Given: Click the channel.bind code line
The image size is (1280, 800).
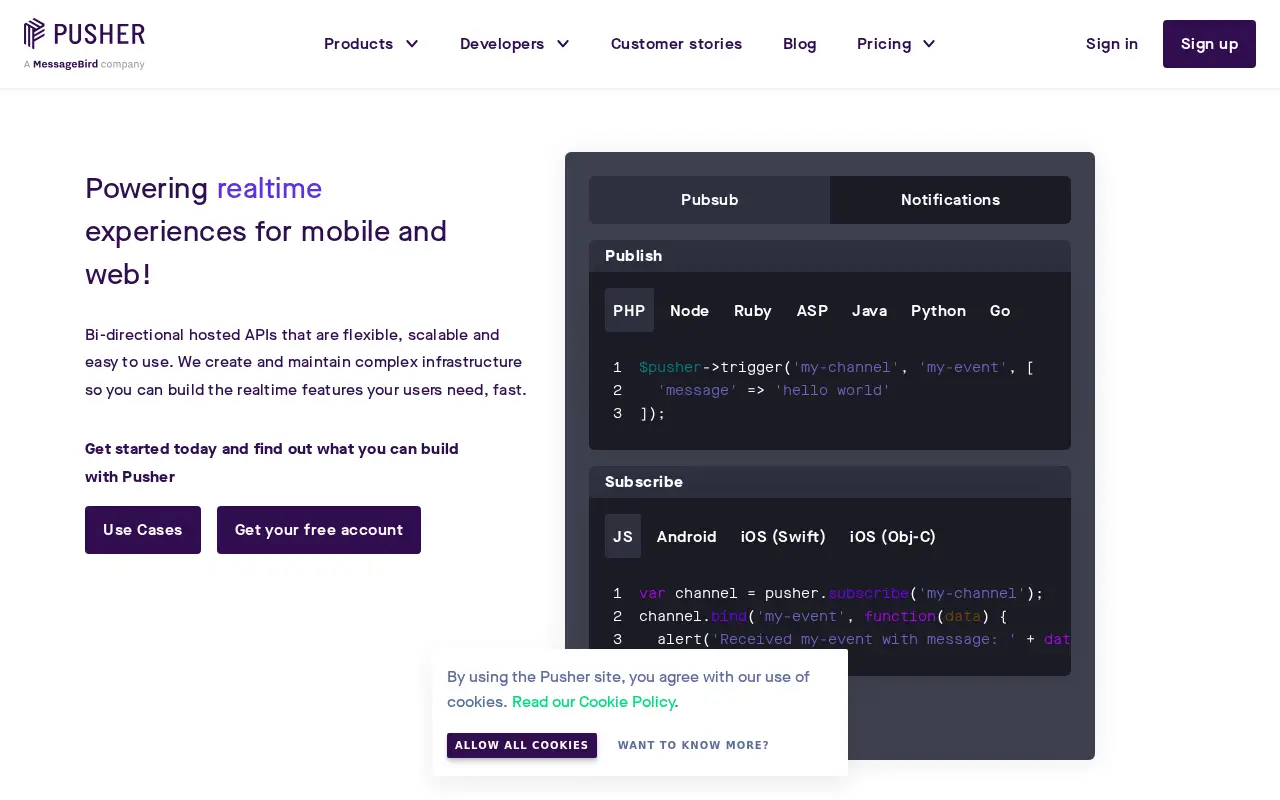Looking at the screenshot, I should 823,616.
